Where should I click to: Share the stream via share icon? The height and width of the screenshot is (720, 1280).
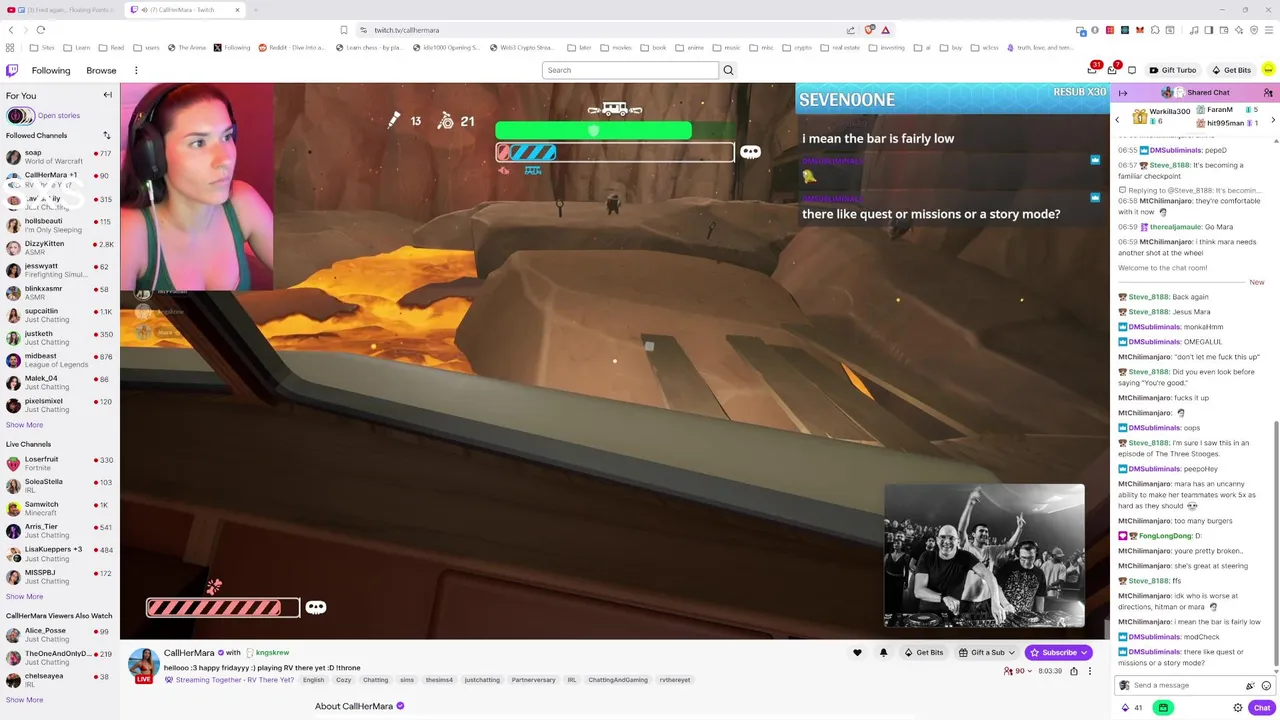tap(1074, 671)
